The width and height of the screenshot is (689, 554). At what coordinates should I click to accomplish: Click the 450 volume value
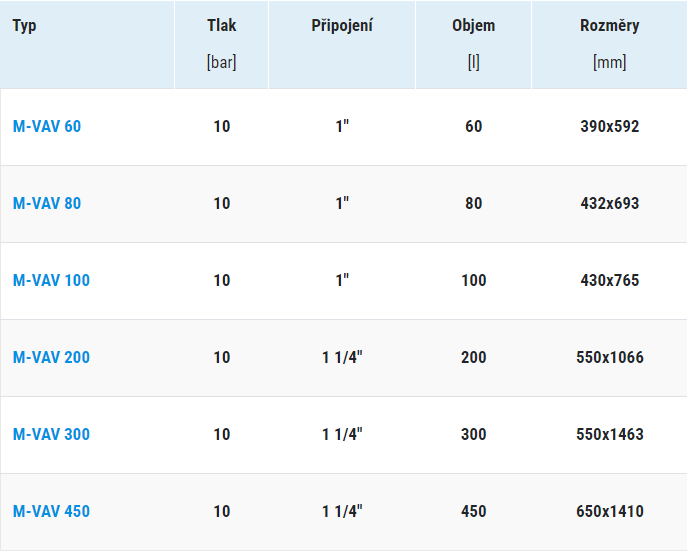(473, 512)
